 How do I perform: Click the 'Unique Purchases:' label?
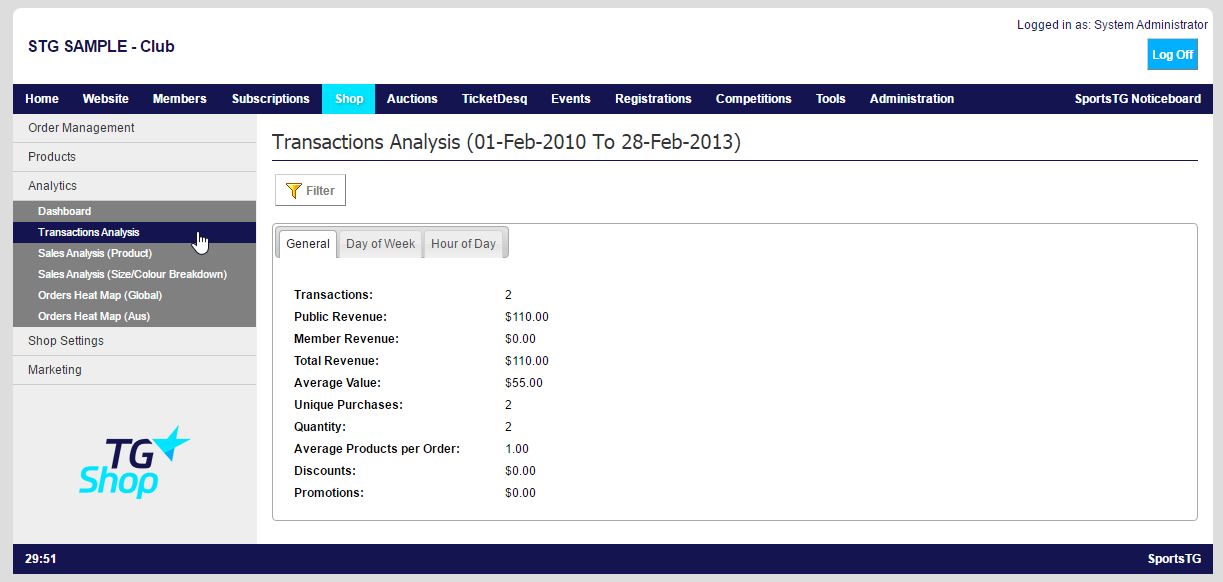348,405
